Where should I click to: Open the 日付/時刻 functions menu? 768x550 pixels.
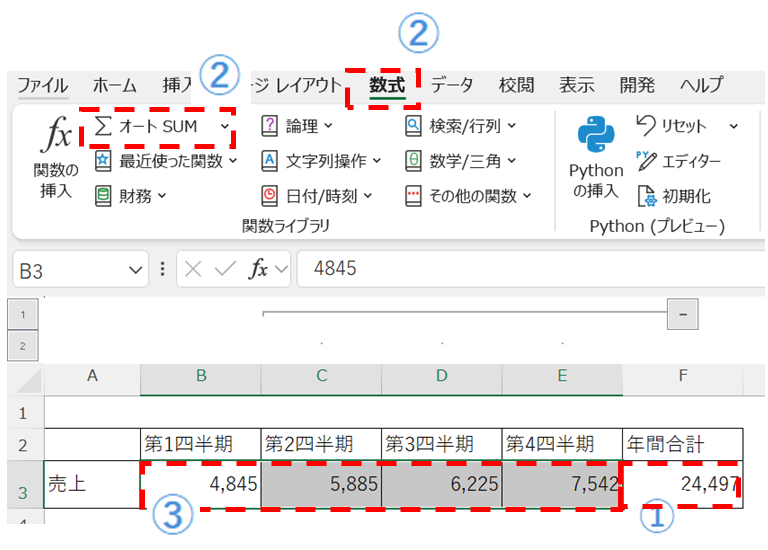coord(316,196)
